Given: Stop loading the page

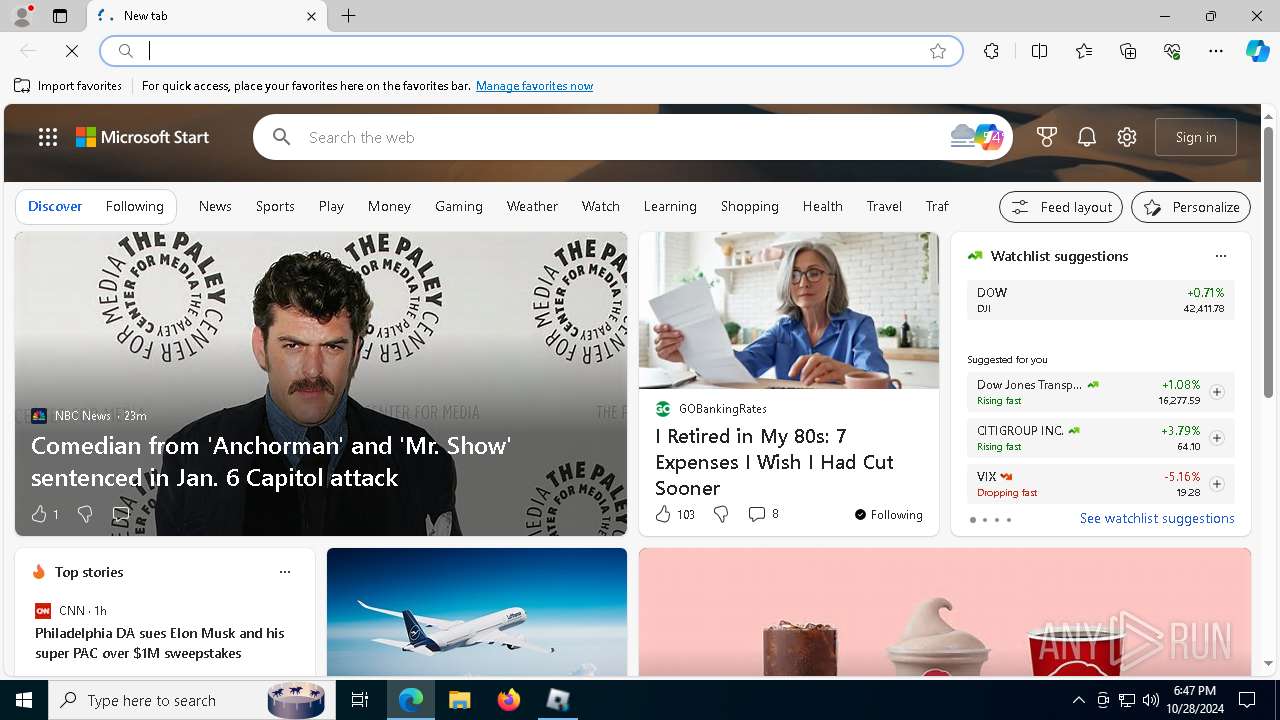Looking at the screenshot, I should pos(72,51).
